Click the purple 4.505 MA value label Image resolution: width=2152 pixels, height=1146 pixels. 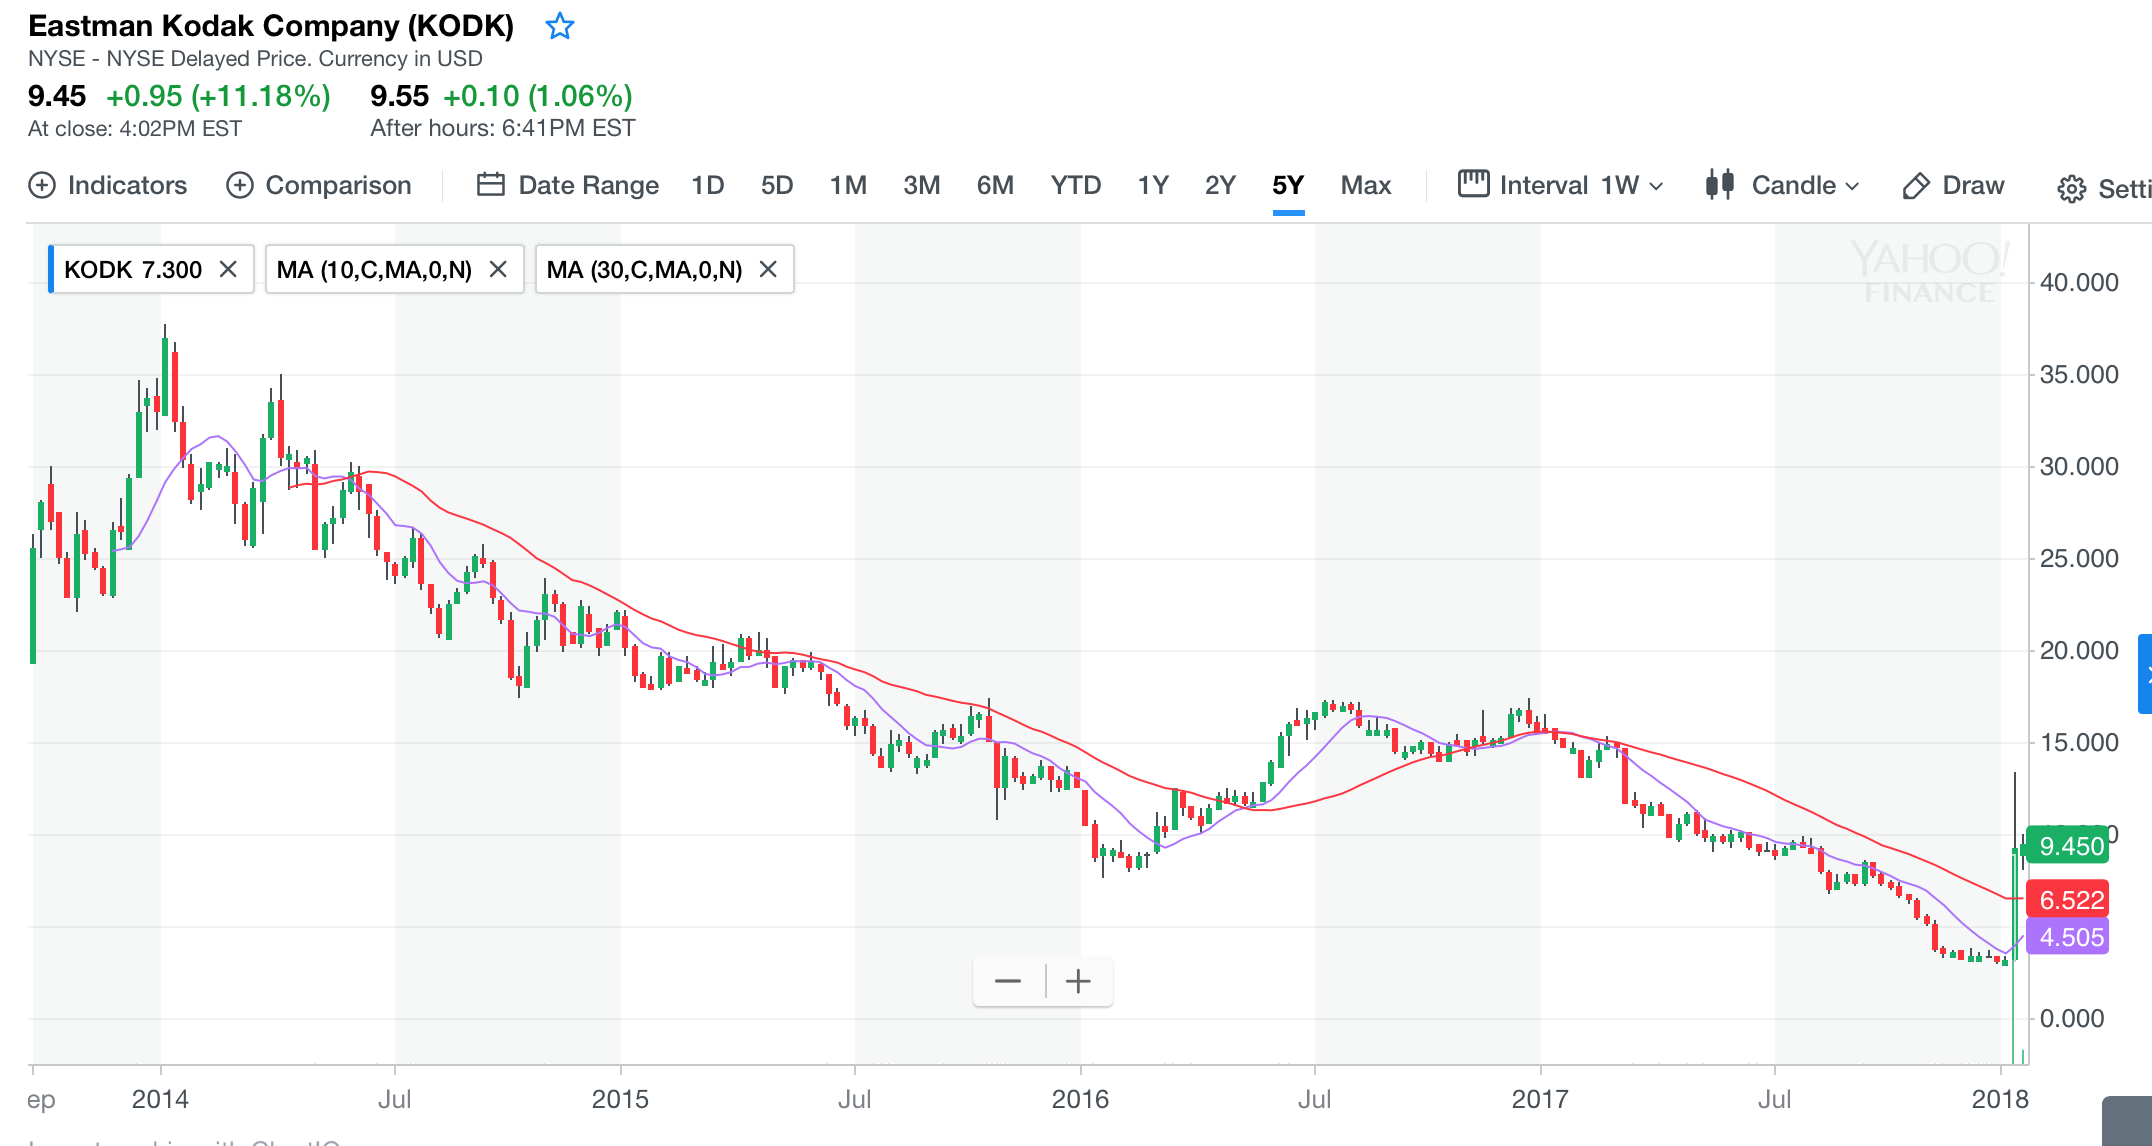(x=2070, y=937)
